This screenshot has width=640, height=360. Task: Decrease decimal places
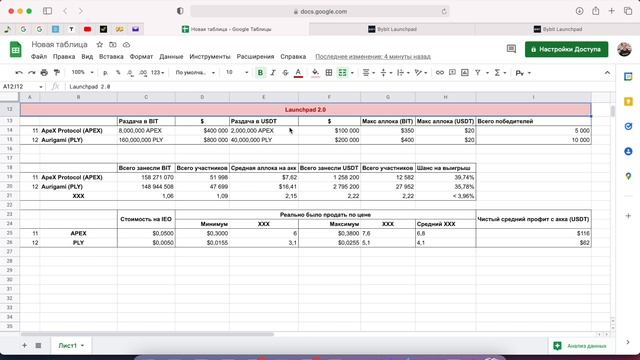pyautogui.click(x=130, y=73)
